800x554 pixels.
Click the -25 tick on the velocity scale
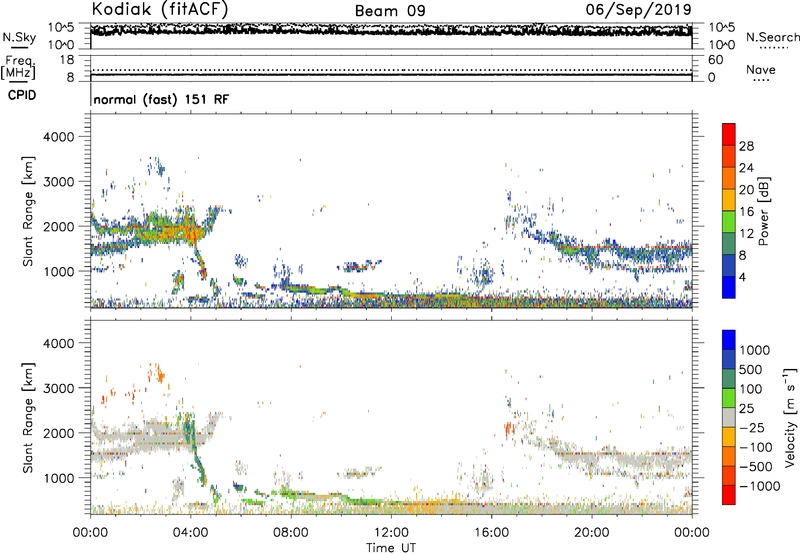(752, 427)
